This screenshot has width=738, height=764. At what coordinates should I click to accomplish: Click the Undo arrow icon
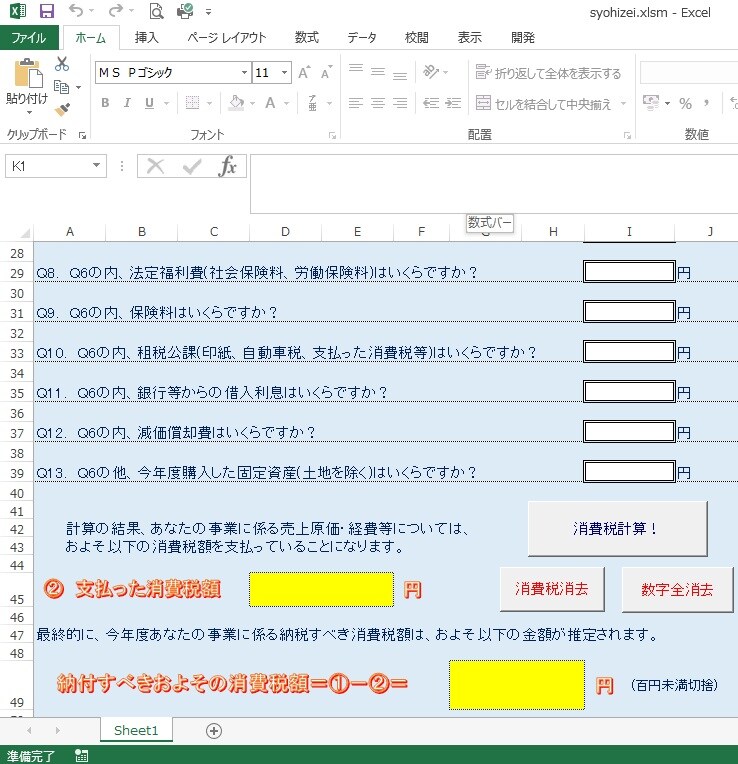pyautogui.click(x=76, y=10)
